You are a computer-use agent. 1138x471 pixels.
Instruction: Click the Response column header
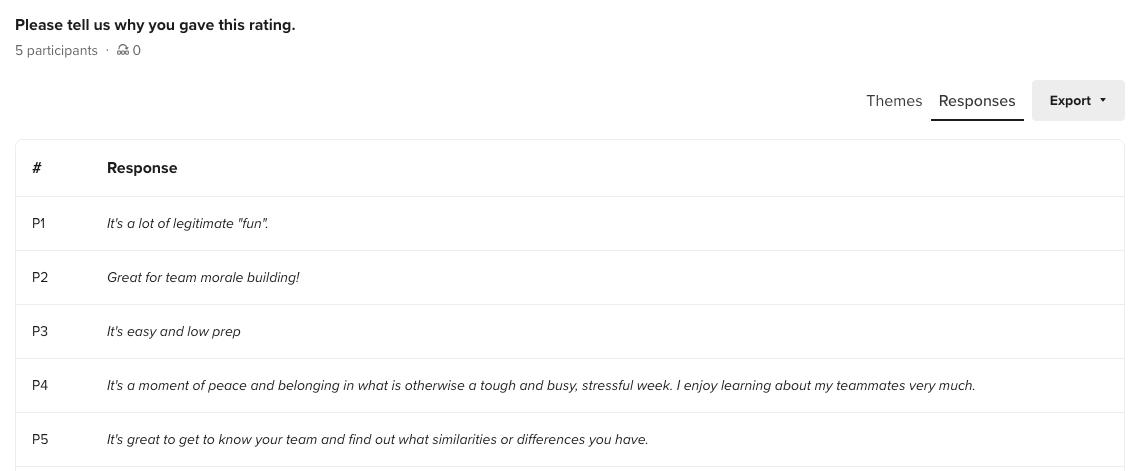142,168
